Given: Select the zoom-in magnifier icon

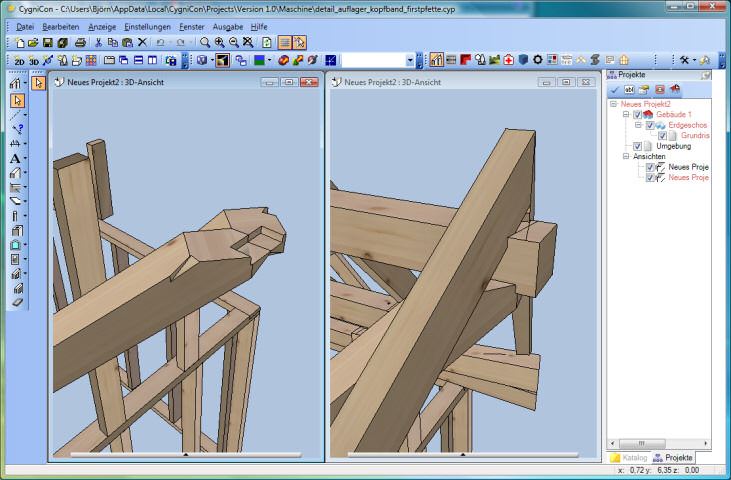Looking at the screenshot, I should pyautogui.click(x=219, y=43).
